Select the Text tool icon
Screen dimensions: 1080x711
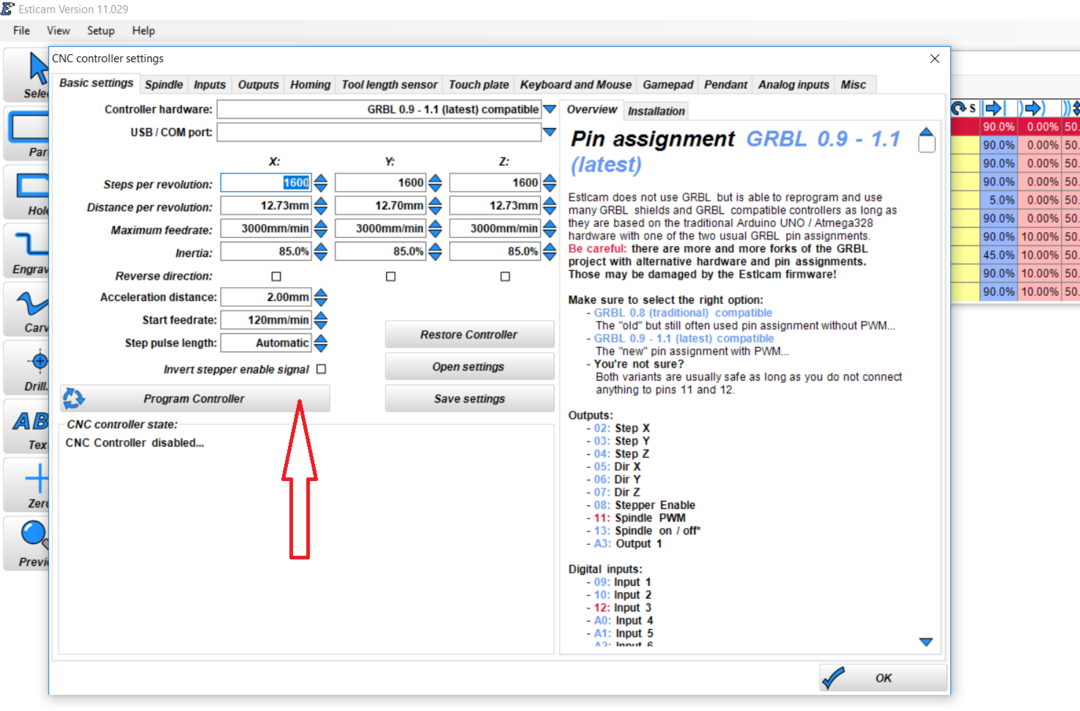click(x=30, y=426)
